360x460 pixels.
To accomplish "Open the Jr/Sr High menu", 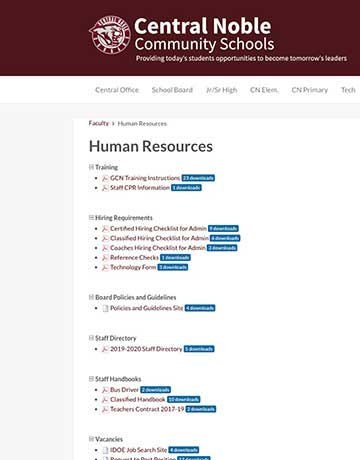I will coord(222,90).
